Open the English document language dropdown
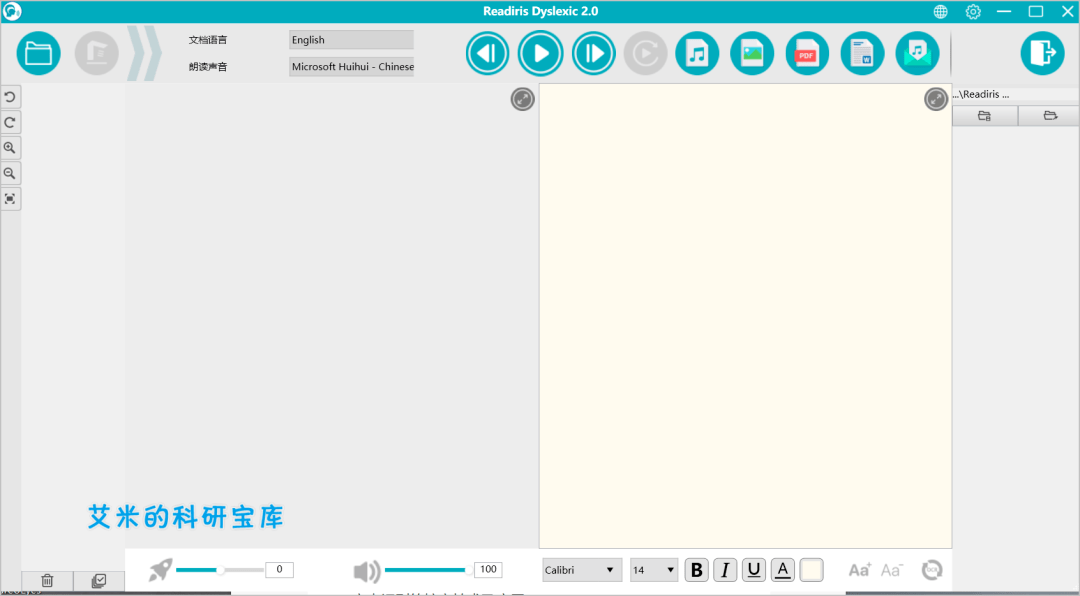This screenshot has height=596, width=1080. [x=351, y=40]
